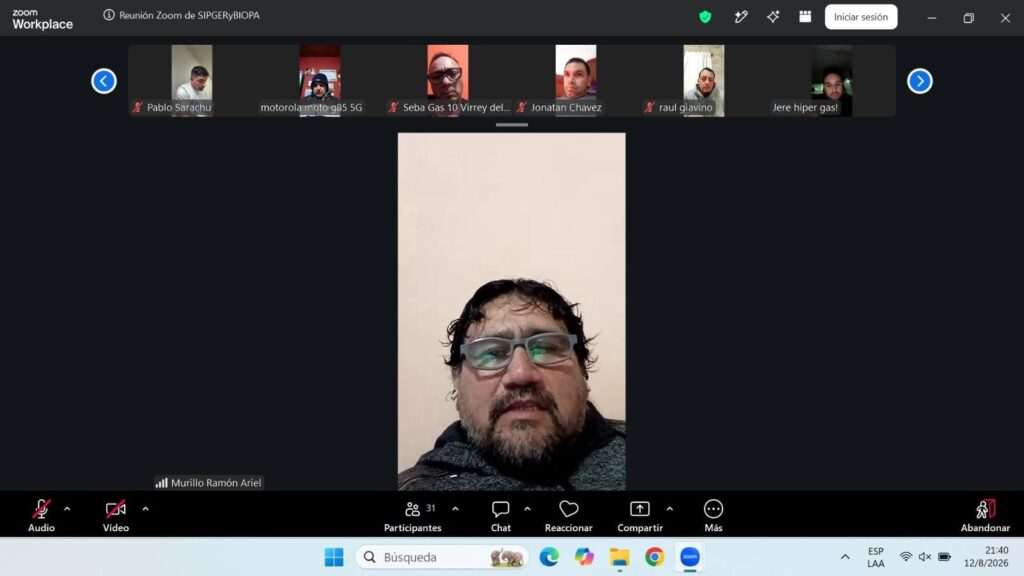This screenshot has height=576, width=1024.
Task: Expand participants options arrow
Action: (455, 509)
